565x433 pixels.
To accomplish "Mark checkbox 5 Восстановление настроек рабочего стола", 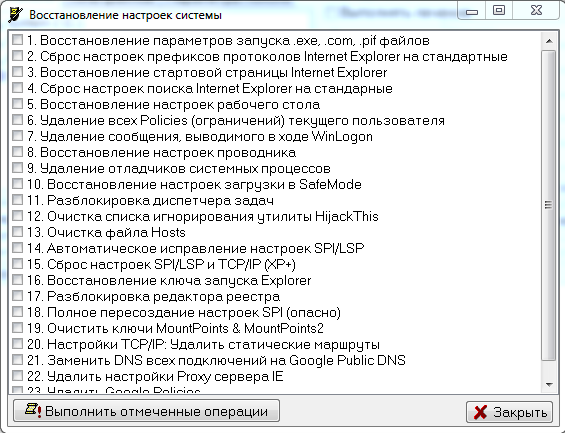I will coord(17,104).
